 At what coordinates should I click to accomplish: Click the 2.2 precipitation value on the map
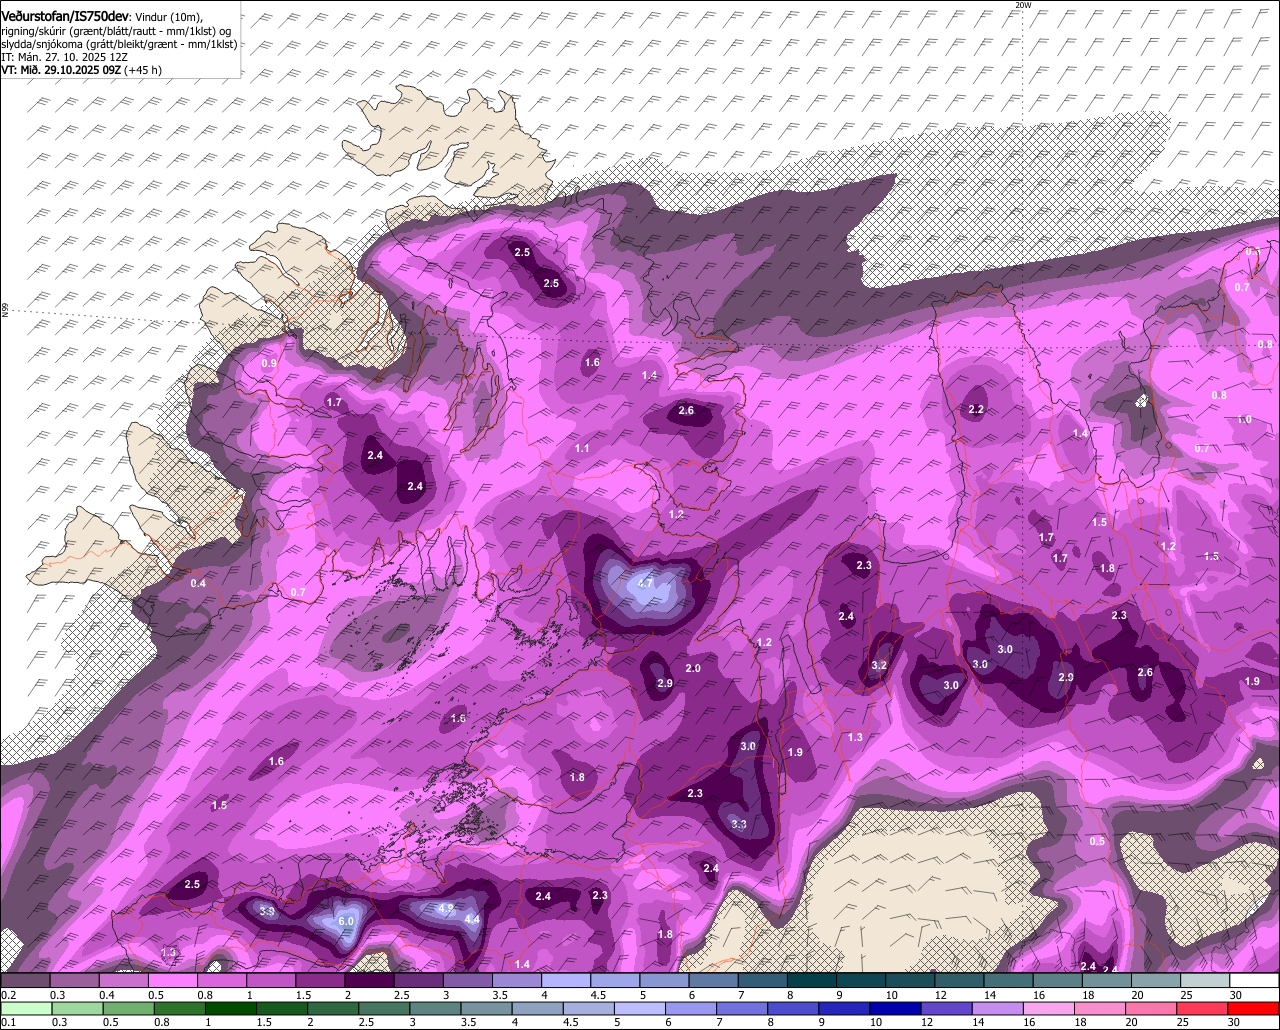(x=976, y=410)
